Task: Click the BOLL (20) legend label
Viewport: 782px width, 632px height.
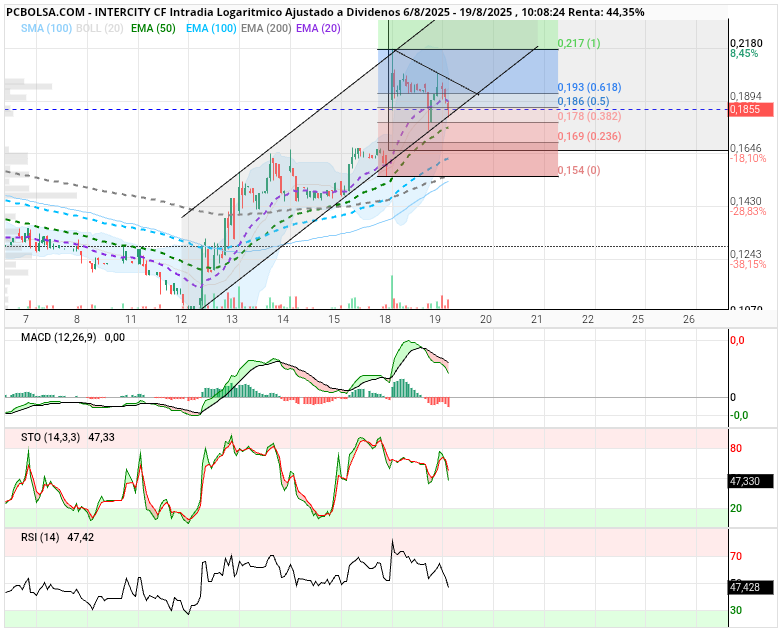Action: pos(100,28)
